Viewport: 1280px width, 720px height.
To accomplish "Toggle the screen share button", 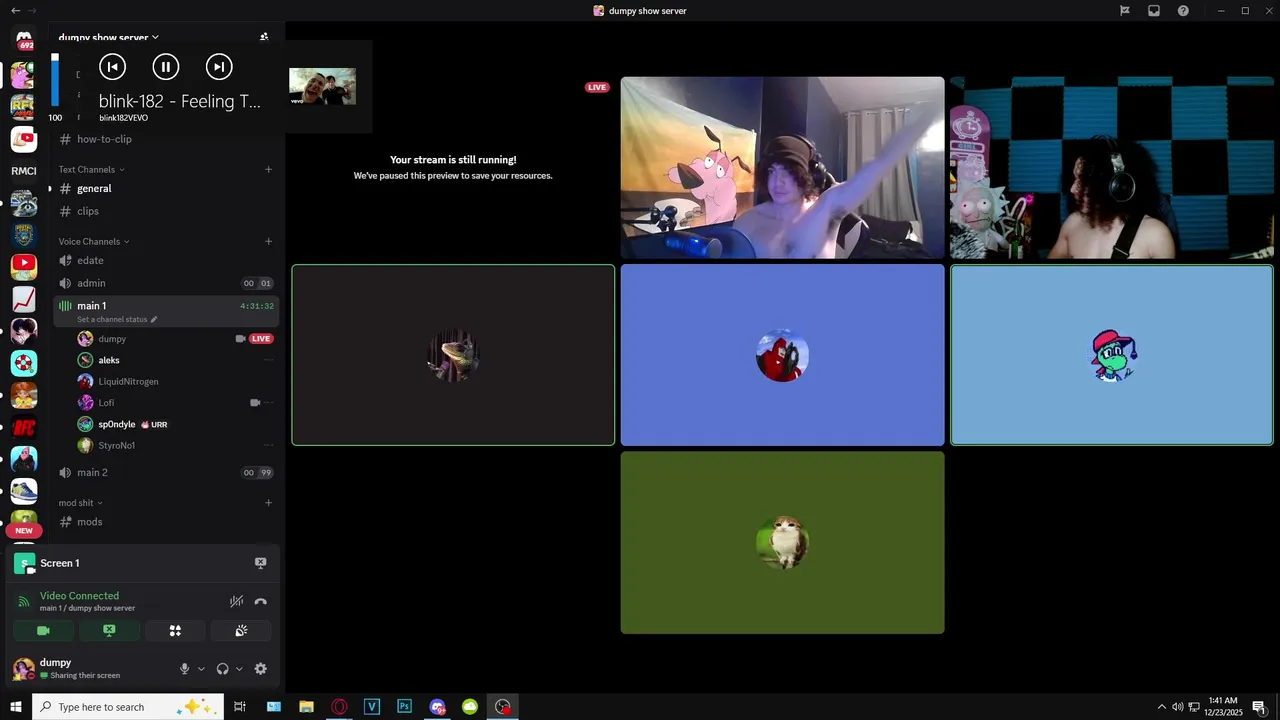I will [x=109, y=631].
